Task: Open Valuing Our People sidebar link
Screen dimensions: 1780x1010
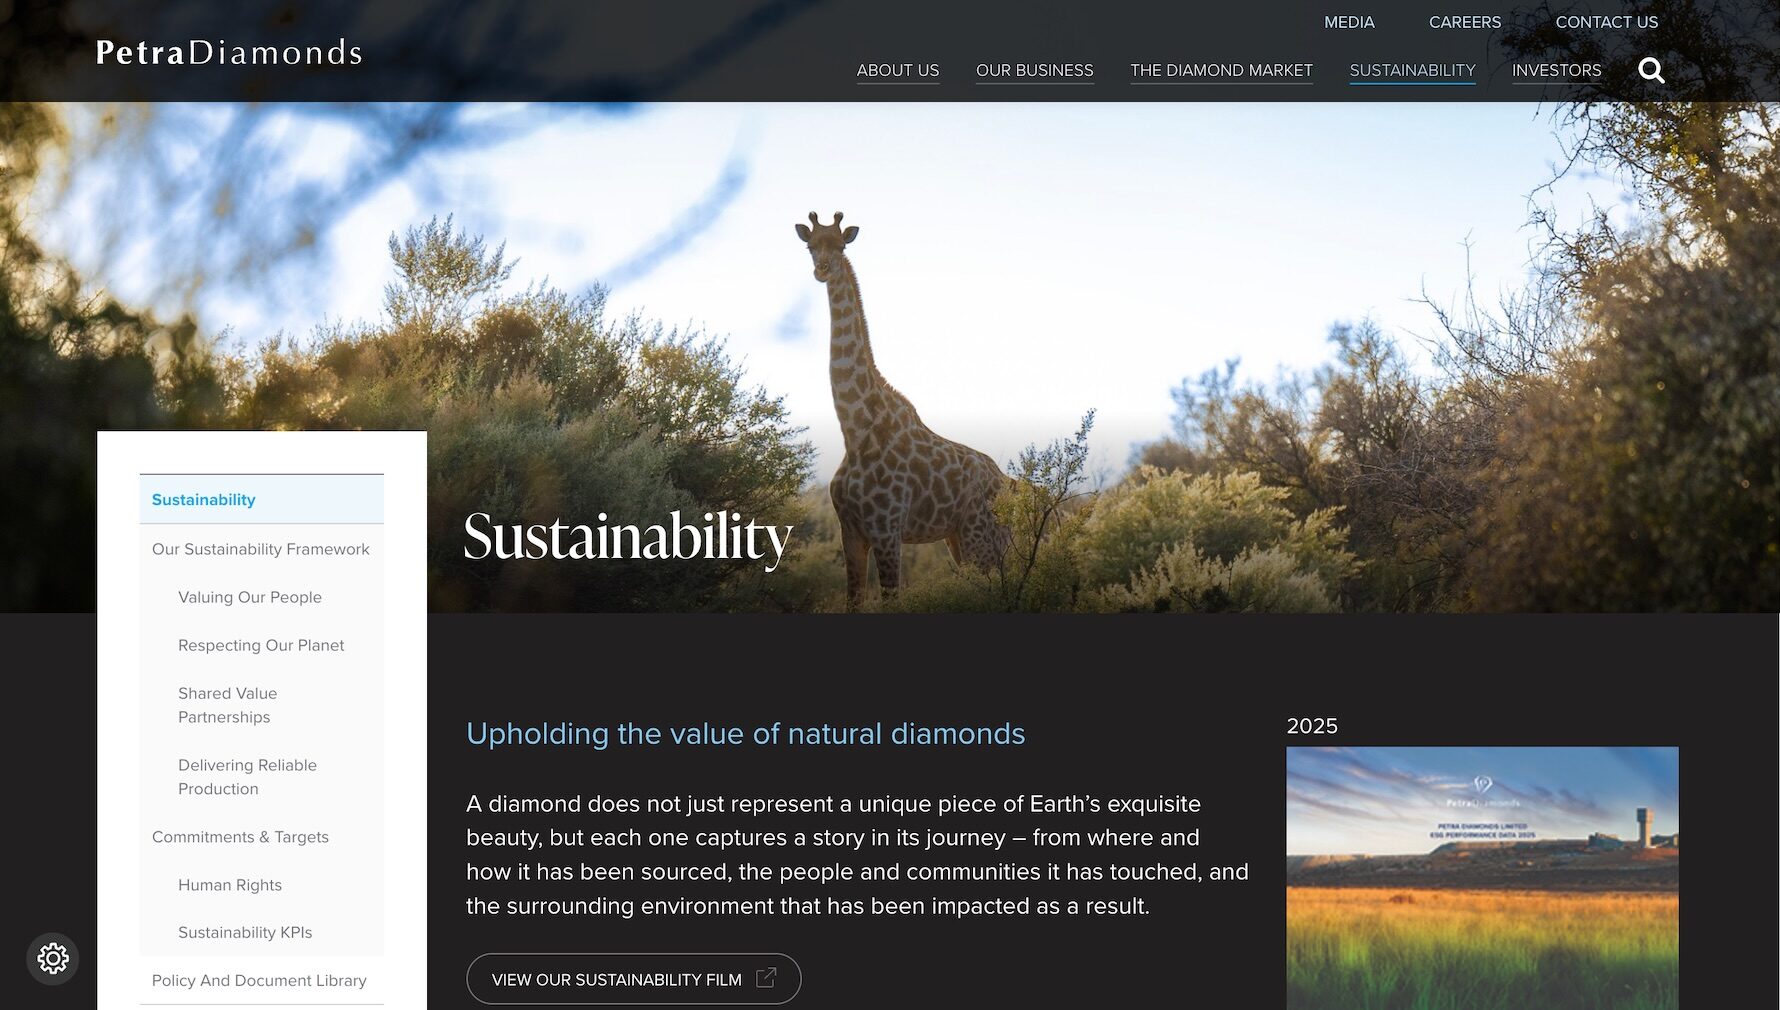Action: (x=250, y=597)
